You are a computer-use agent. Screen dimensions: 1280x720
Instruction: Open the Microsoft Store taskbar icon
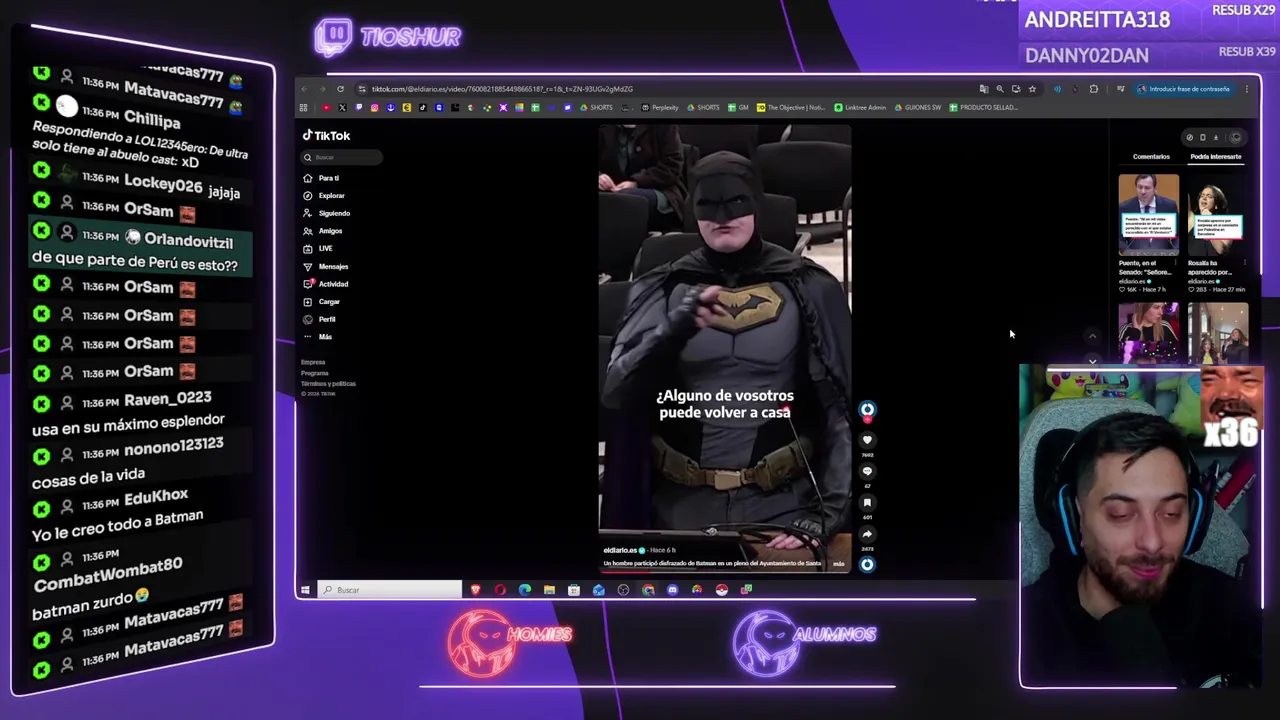[574, 590]
